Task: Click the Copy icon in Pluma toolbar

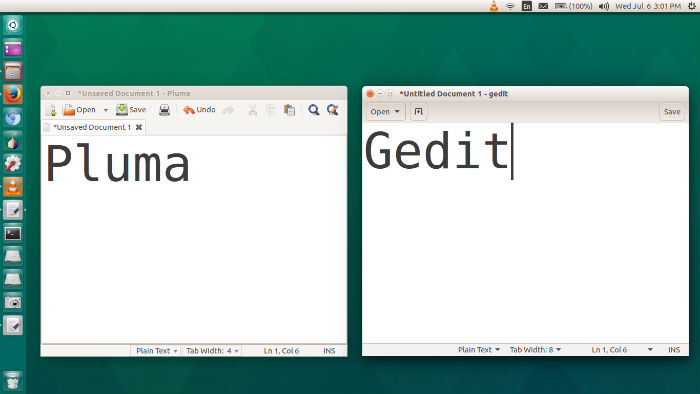Action: click(271, 110)
